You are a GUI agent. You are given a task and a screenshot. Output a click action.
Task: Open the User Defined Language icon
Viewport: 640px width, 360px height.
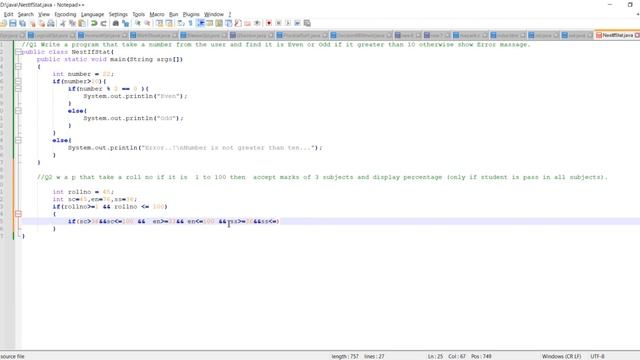tap(209, 23)
